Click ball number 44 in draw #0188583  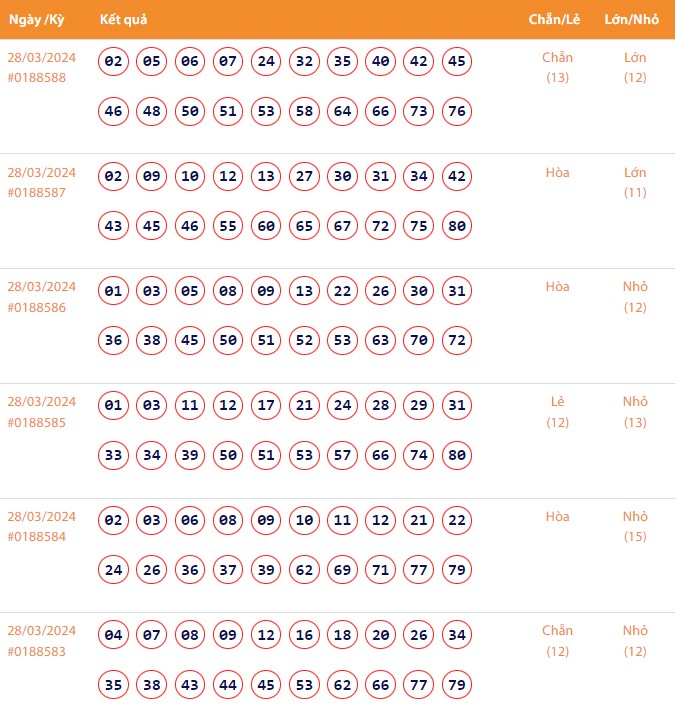228,685
